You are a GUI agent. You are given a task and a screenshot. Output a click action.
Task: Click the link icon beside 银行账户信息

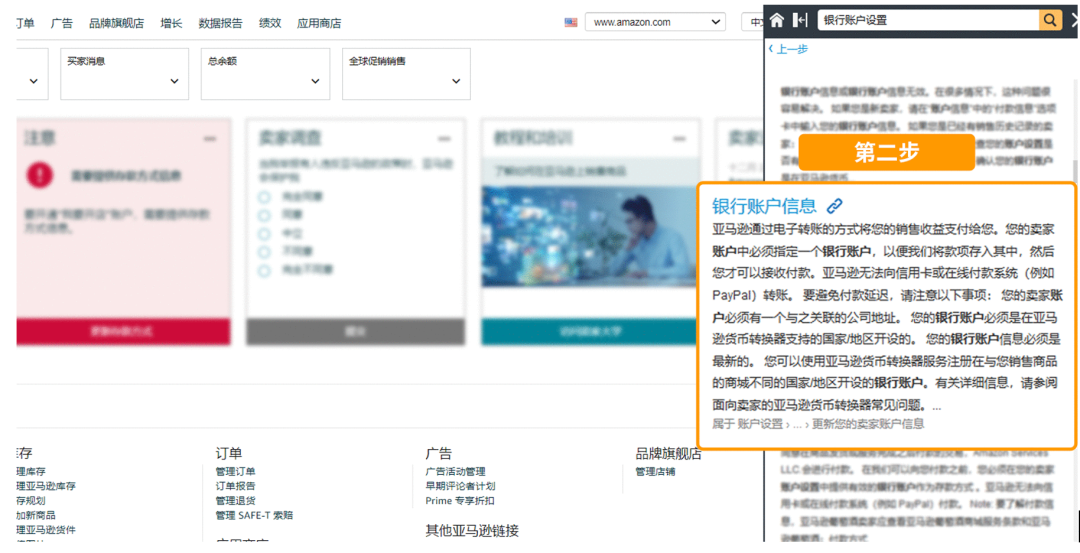tap(834, 206)
